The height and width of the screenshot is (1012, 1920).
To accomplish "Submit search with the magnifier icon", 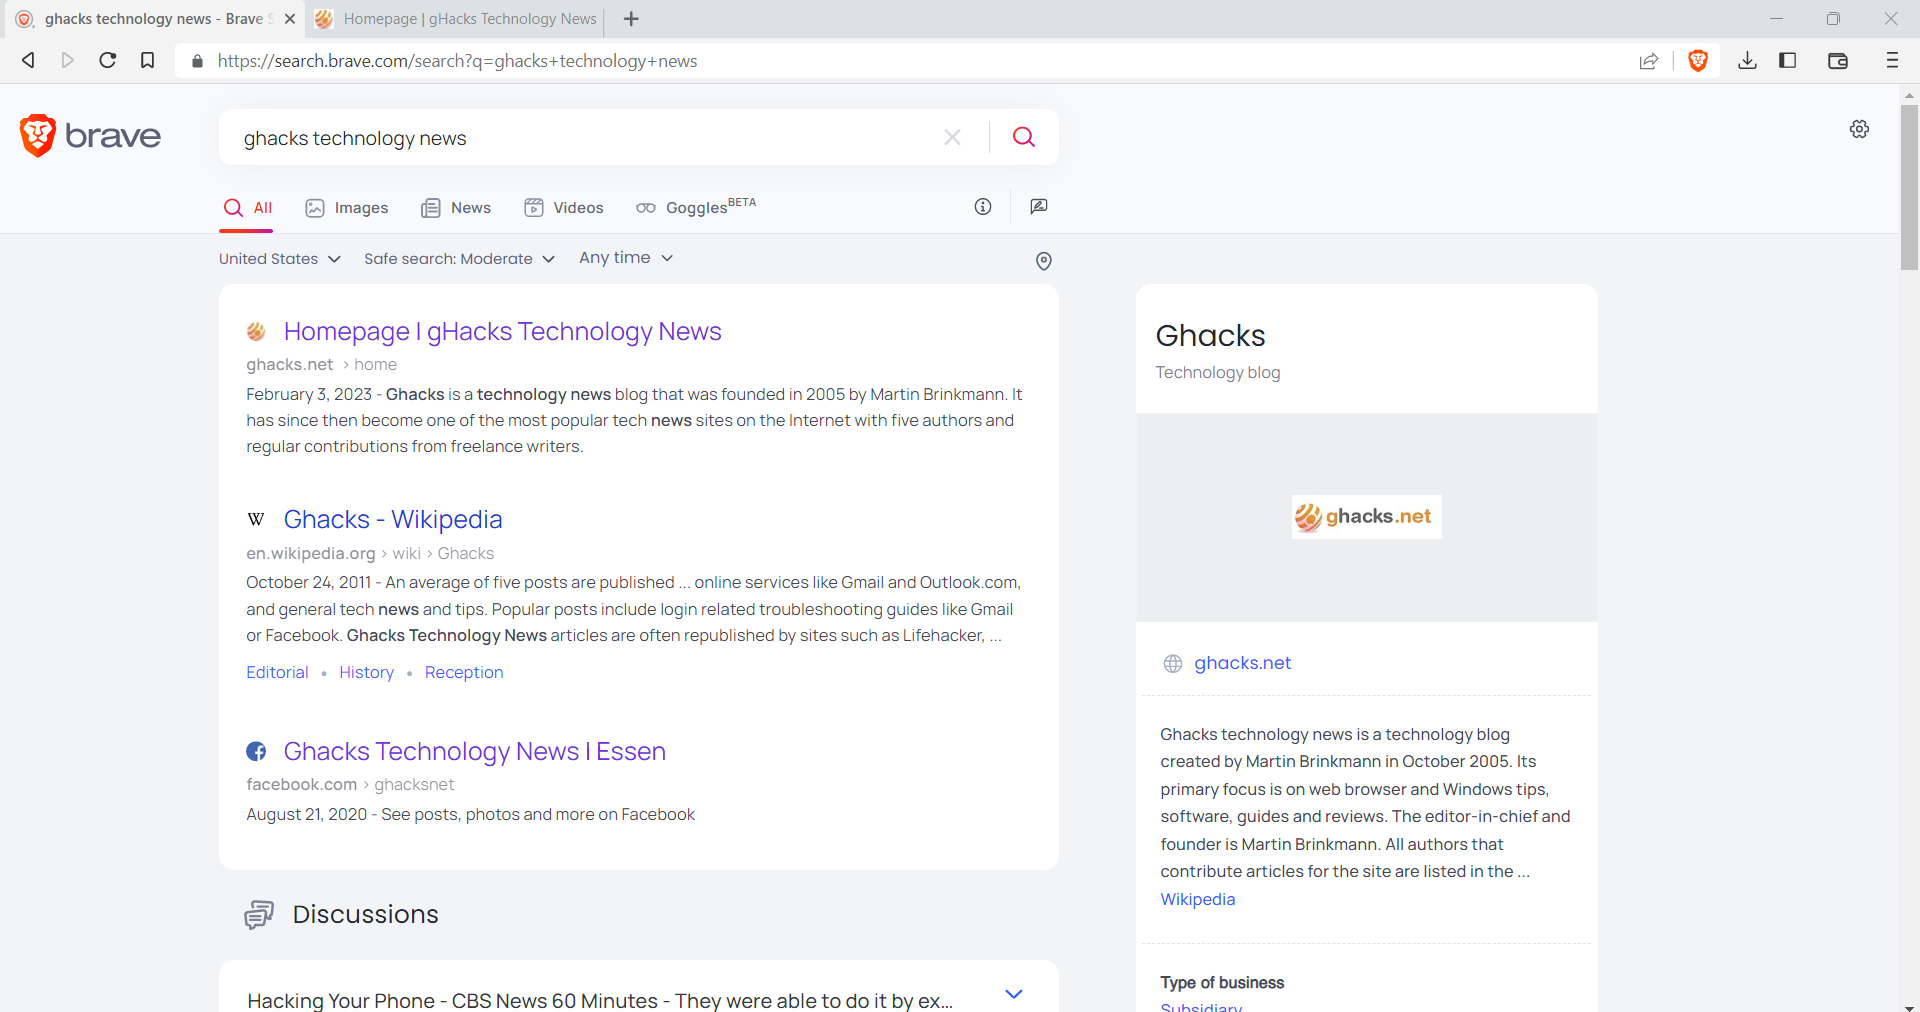I will (x=1024, y=137).
